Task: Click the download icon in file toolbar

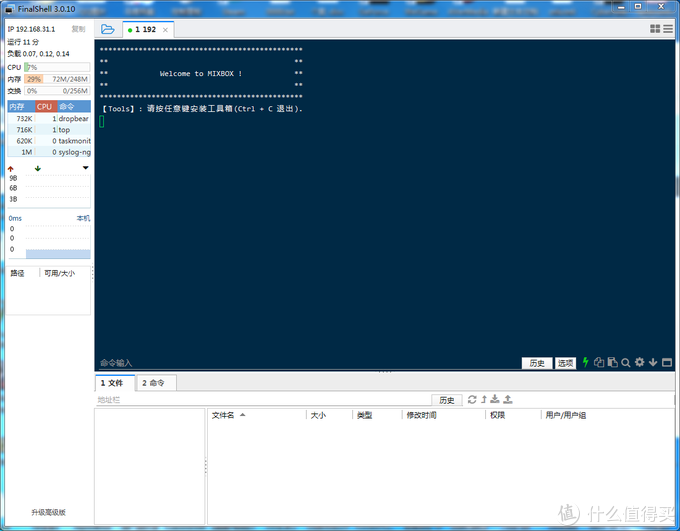Action: coord(495,400)
